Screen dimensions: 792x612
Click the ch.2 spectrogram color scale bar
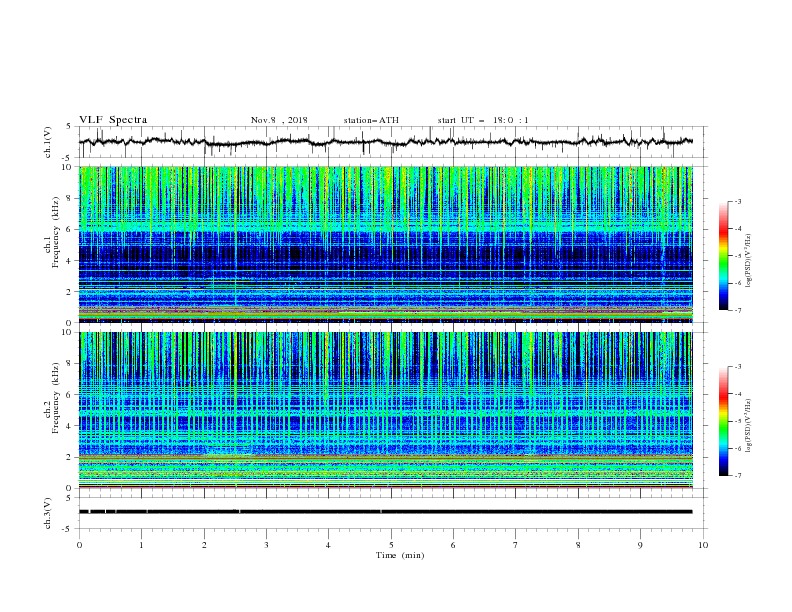(x=723, y=421)
